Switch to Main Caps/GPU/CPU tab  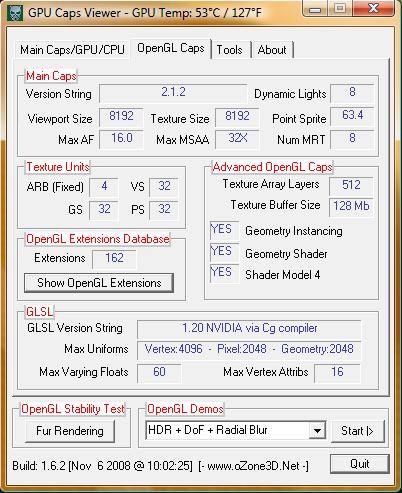pos(72,50)
